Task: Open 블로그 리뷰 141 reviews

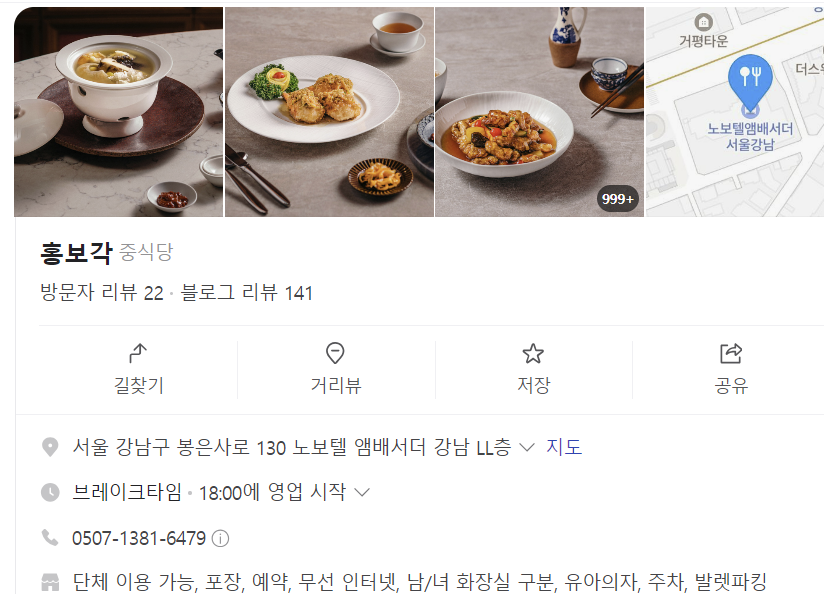Action: pyautogui.click(x=246, y=292)
